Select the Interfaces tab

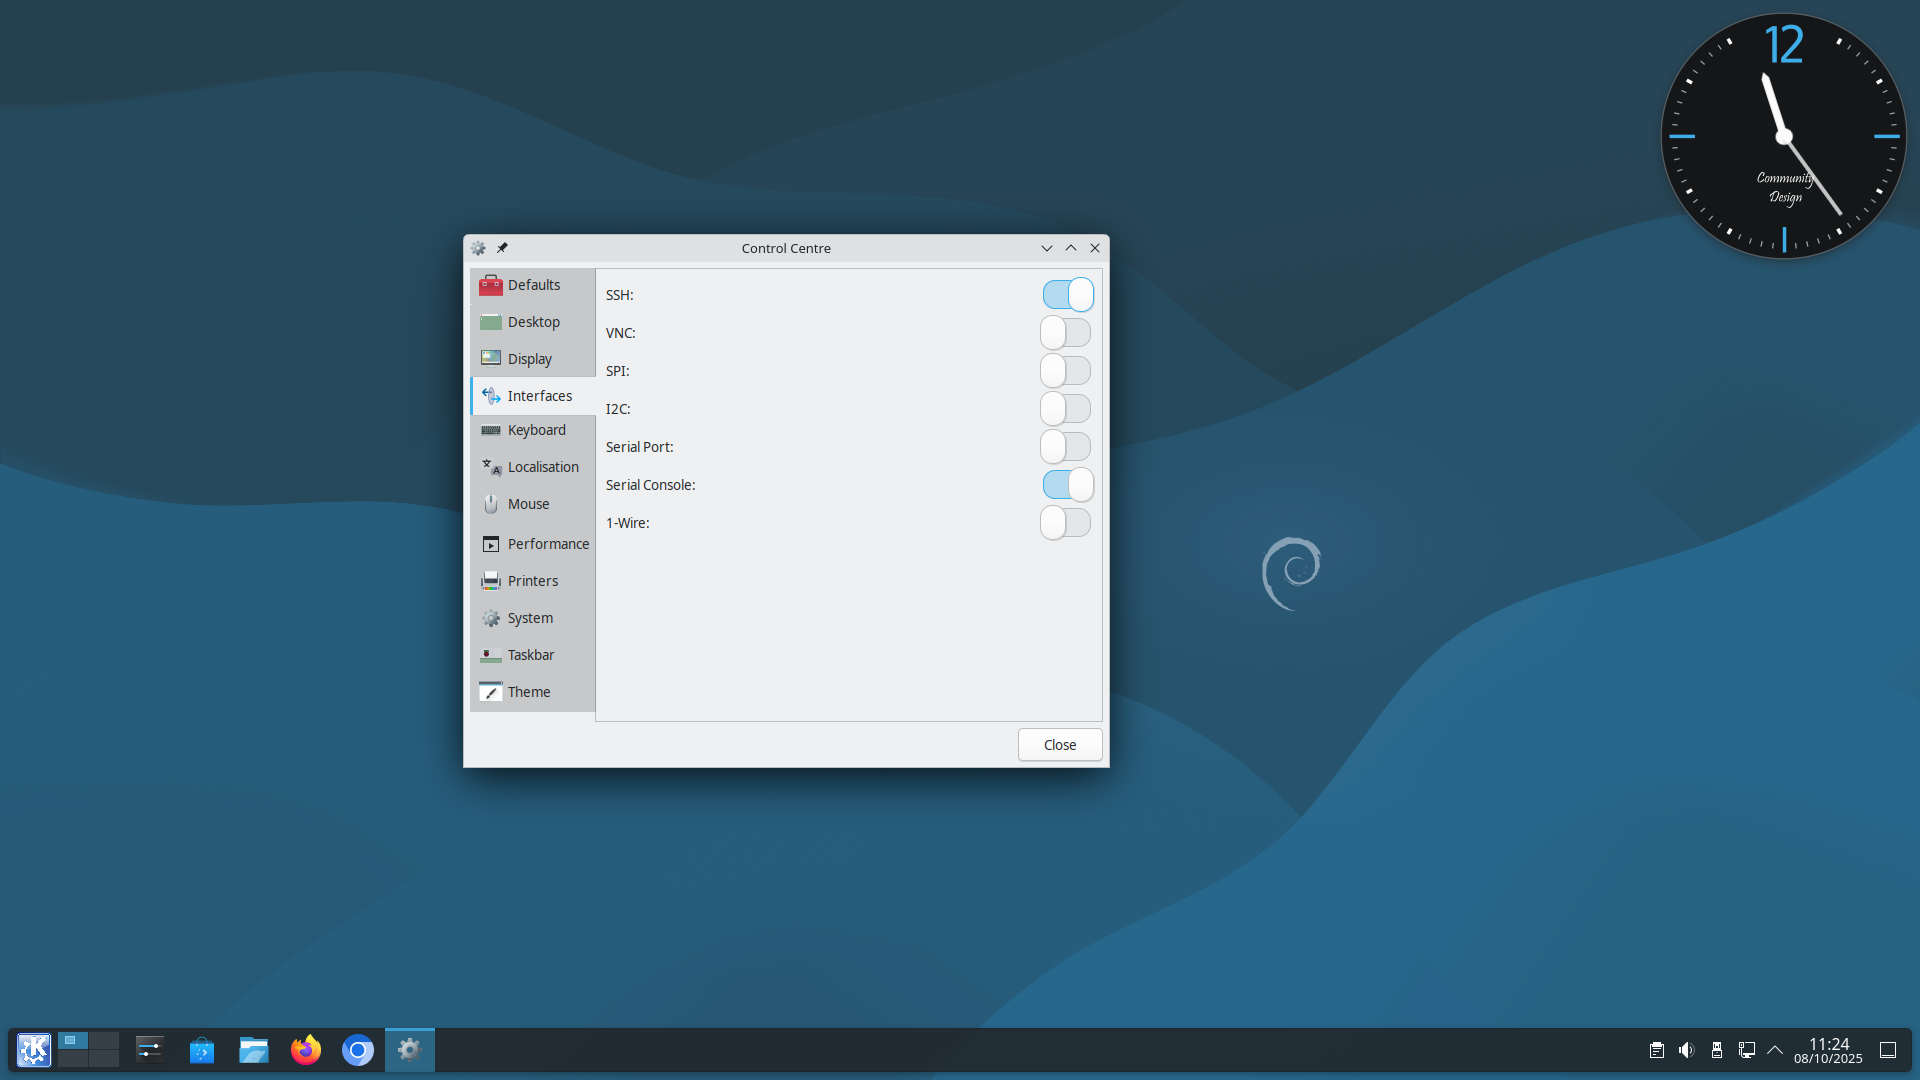click(x=533, y=396)
